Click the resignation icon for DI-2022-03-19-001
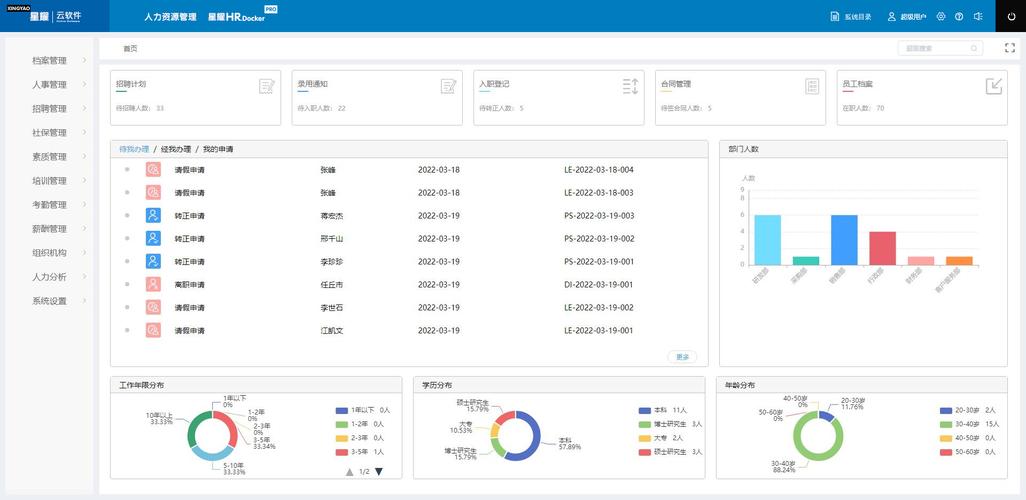Viewport: 1026px width, 500px height. click(x=153, y=285)
